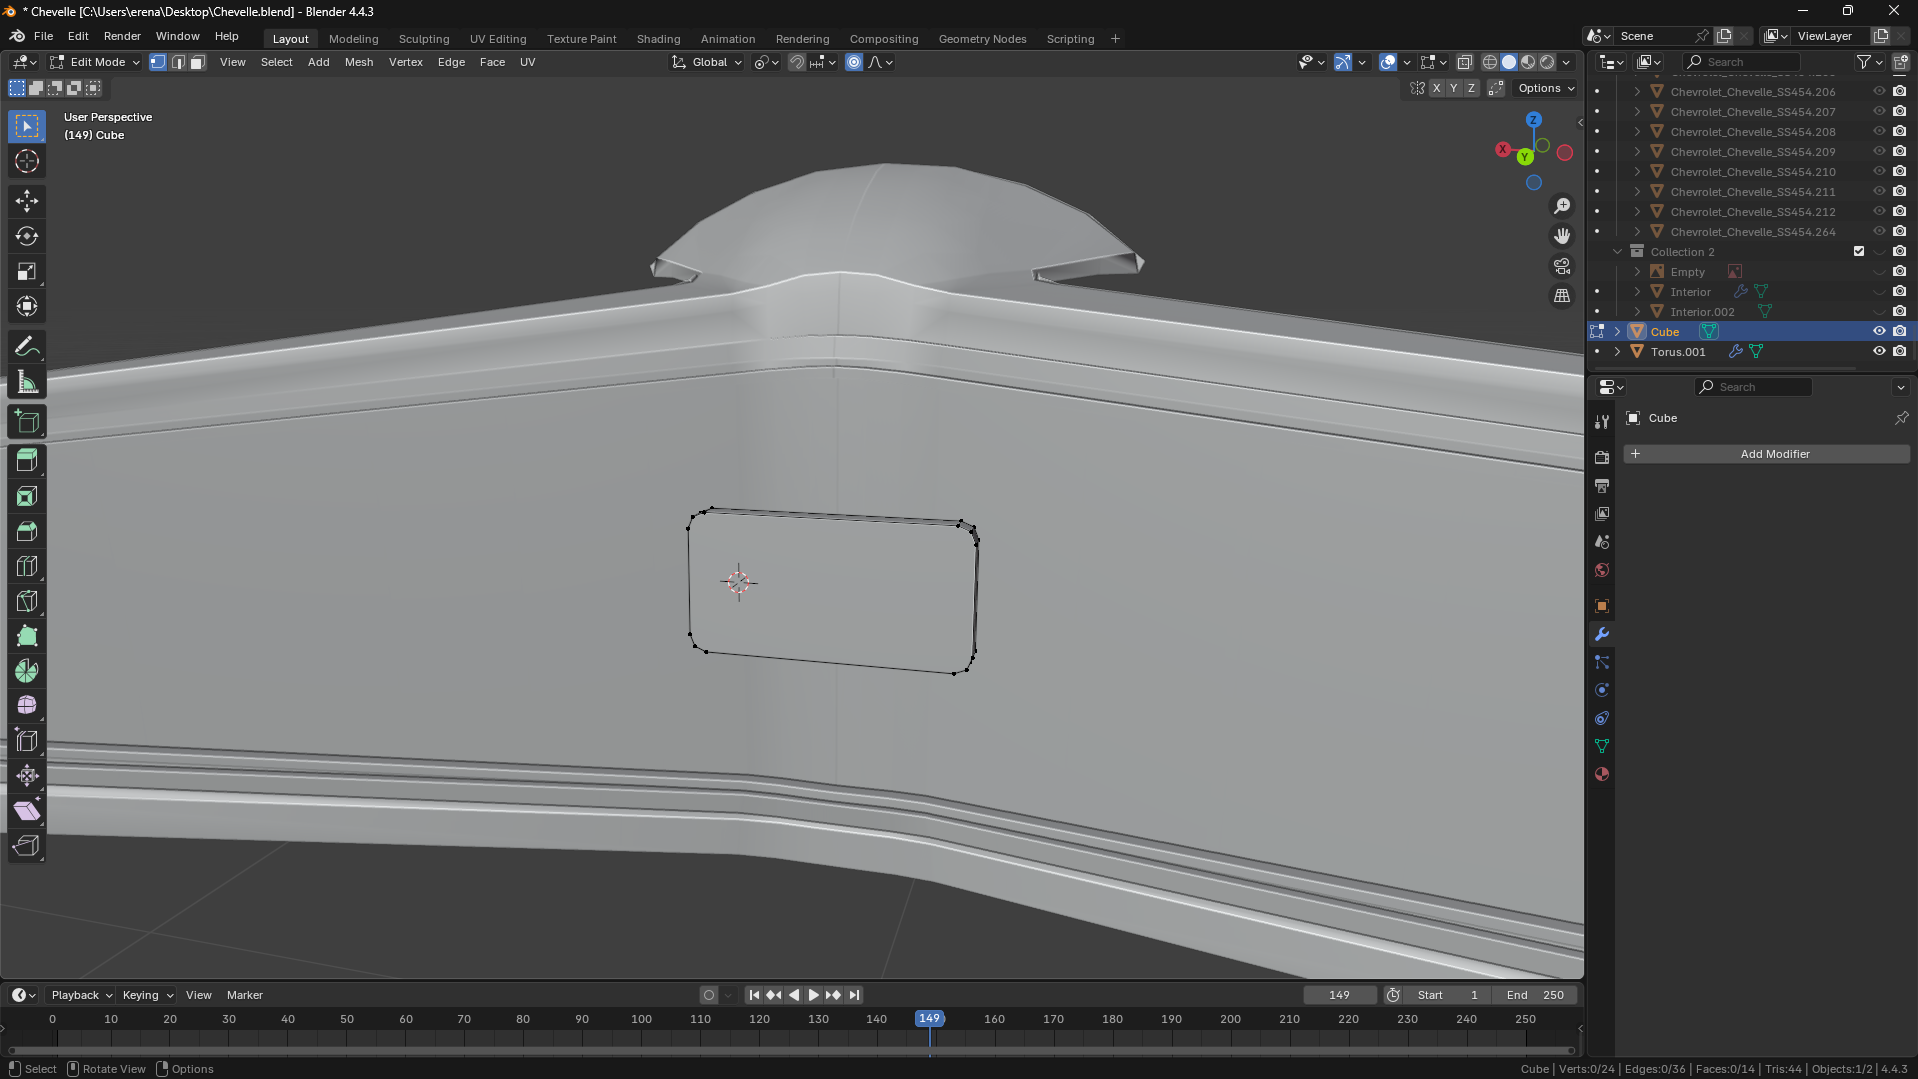1918x1079 pixels.
Task: Enable vertex select mode
Action: 158,62
